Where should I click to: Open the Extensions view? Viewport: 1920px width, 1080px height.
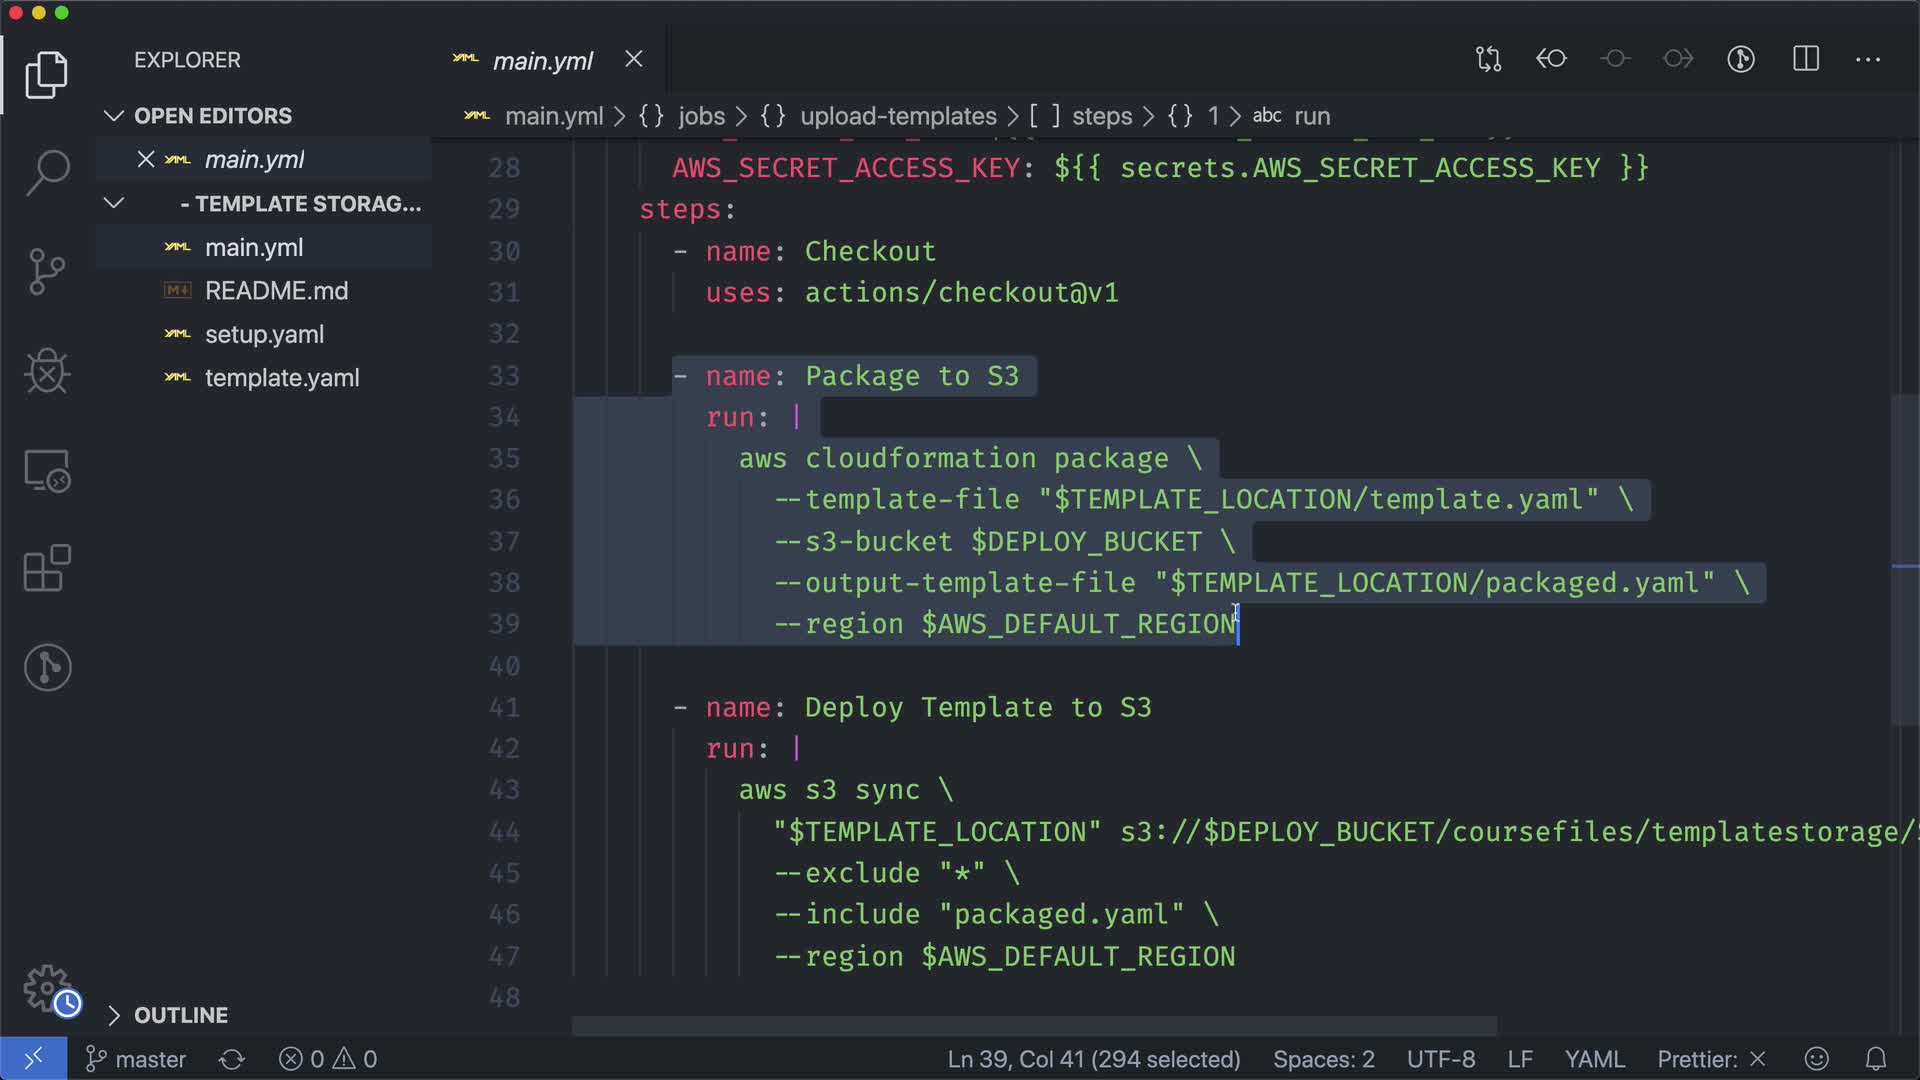pyautogui.click(x=47, y=569)
